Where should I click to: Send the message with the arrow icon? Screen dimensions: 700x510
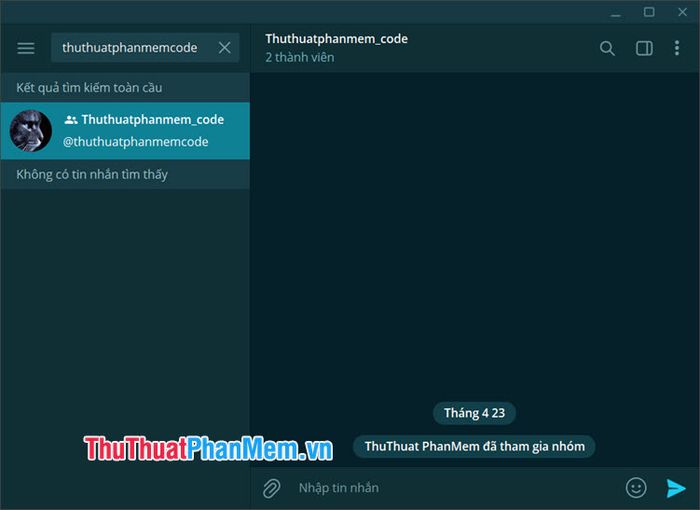pyautogui.click(x=676, y=488)
